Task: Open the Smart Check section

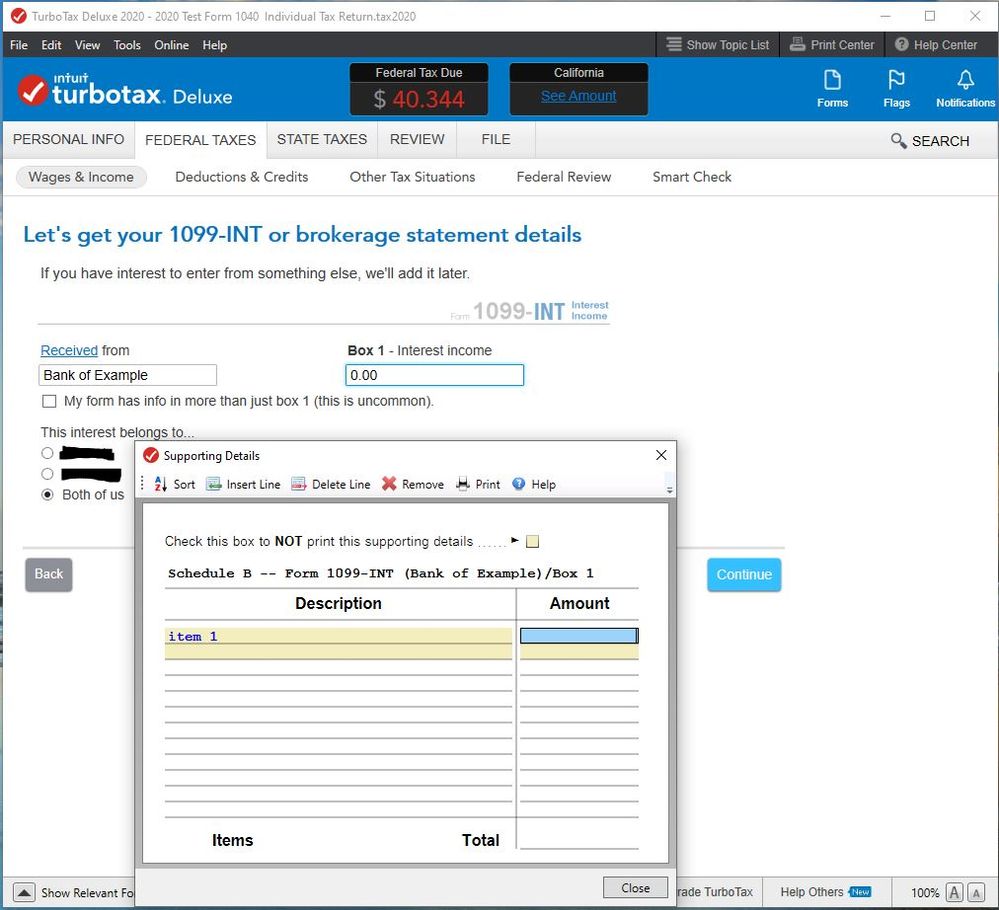Action: pos(692,177)
